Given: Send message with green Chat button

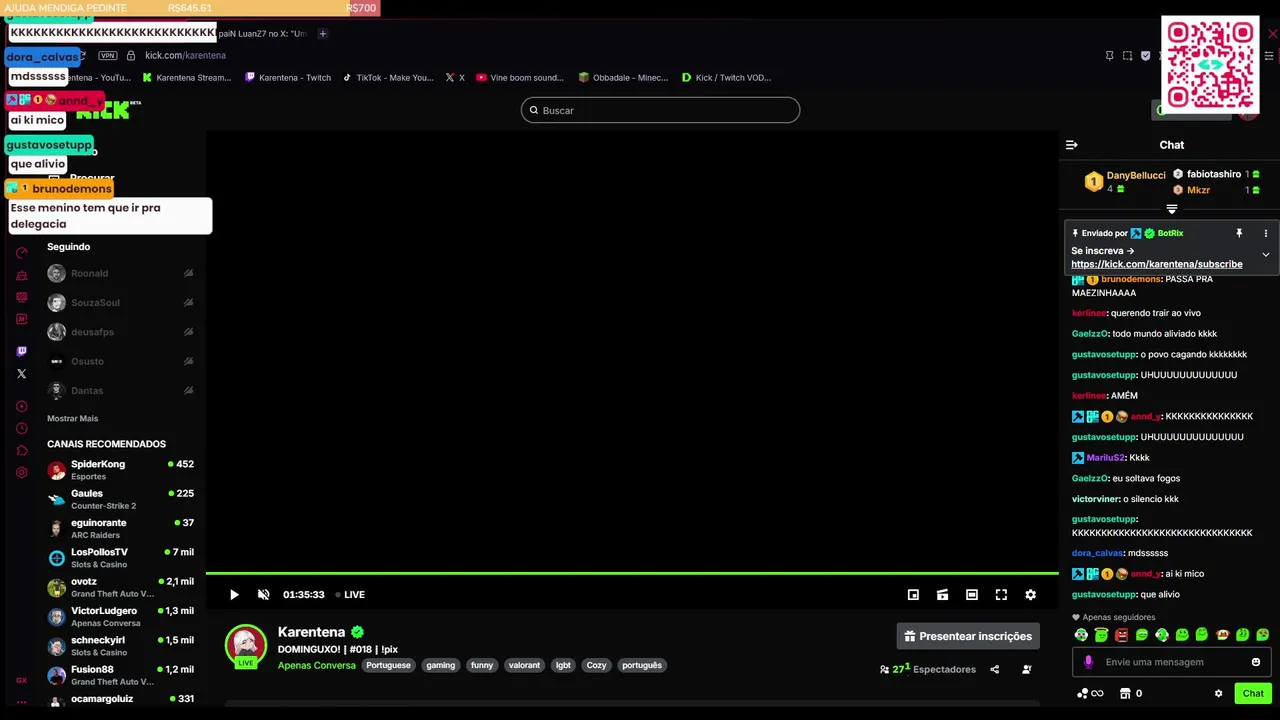Looking at the screenshot, I should point(1253,693).
